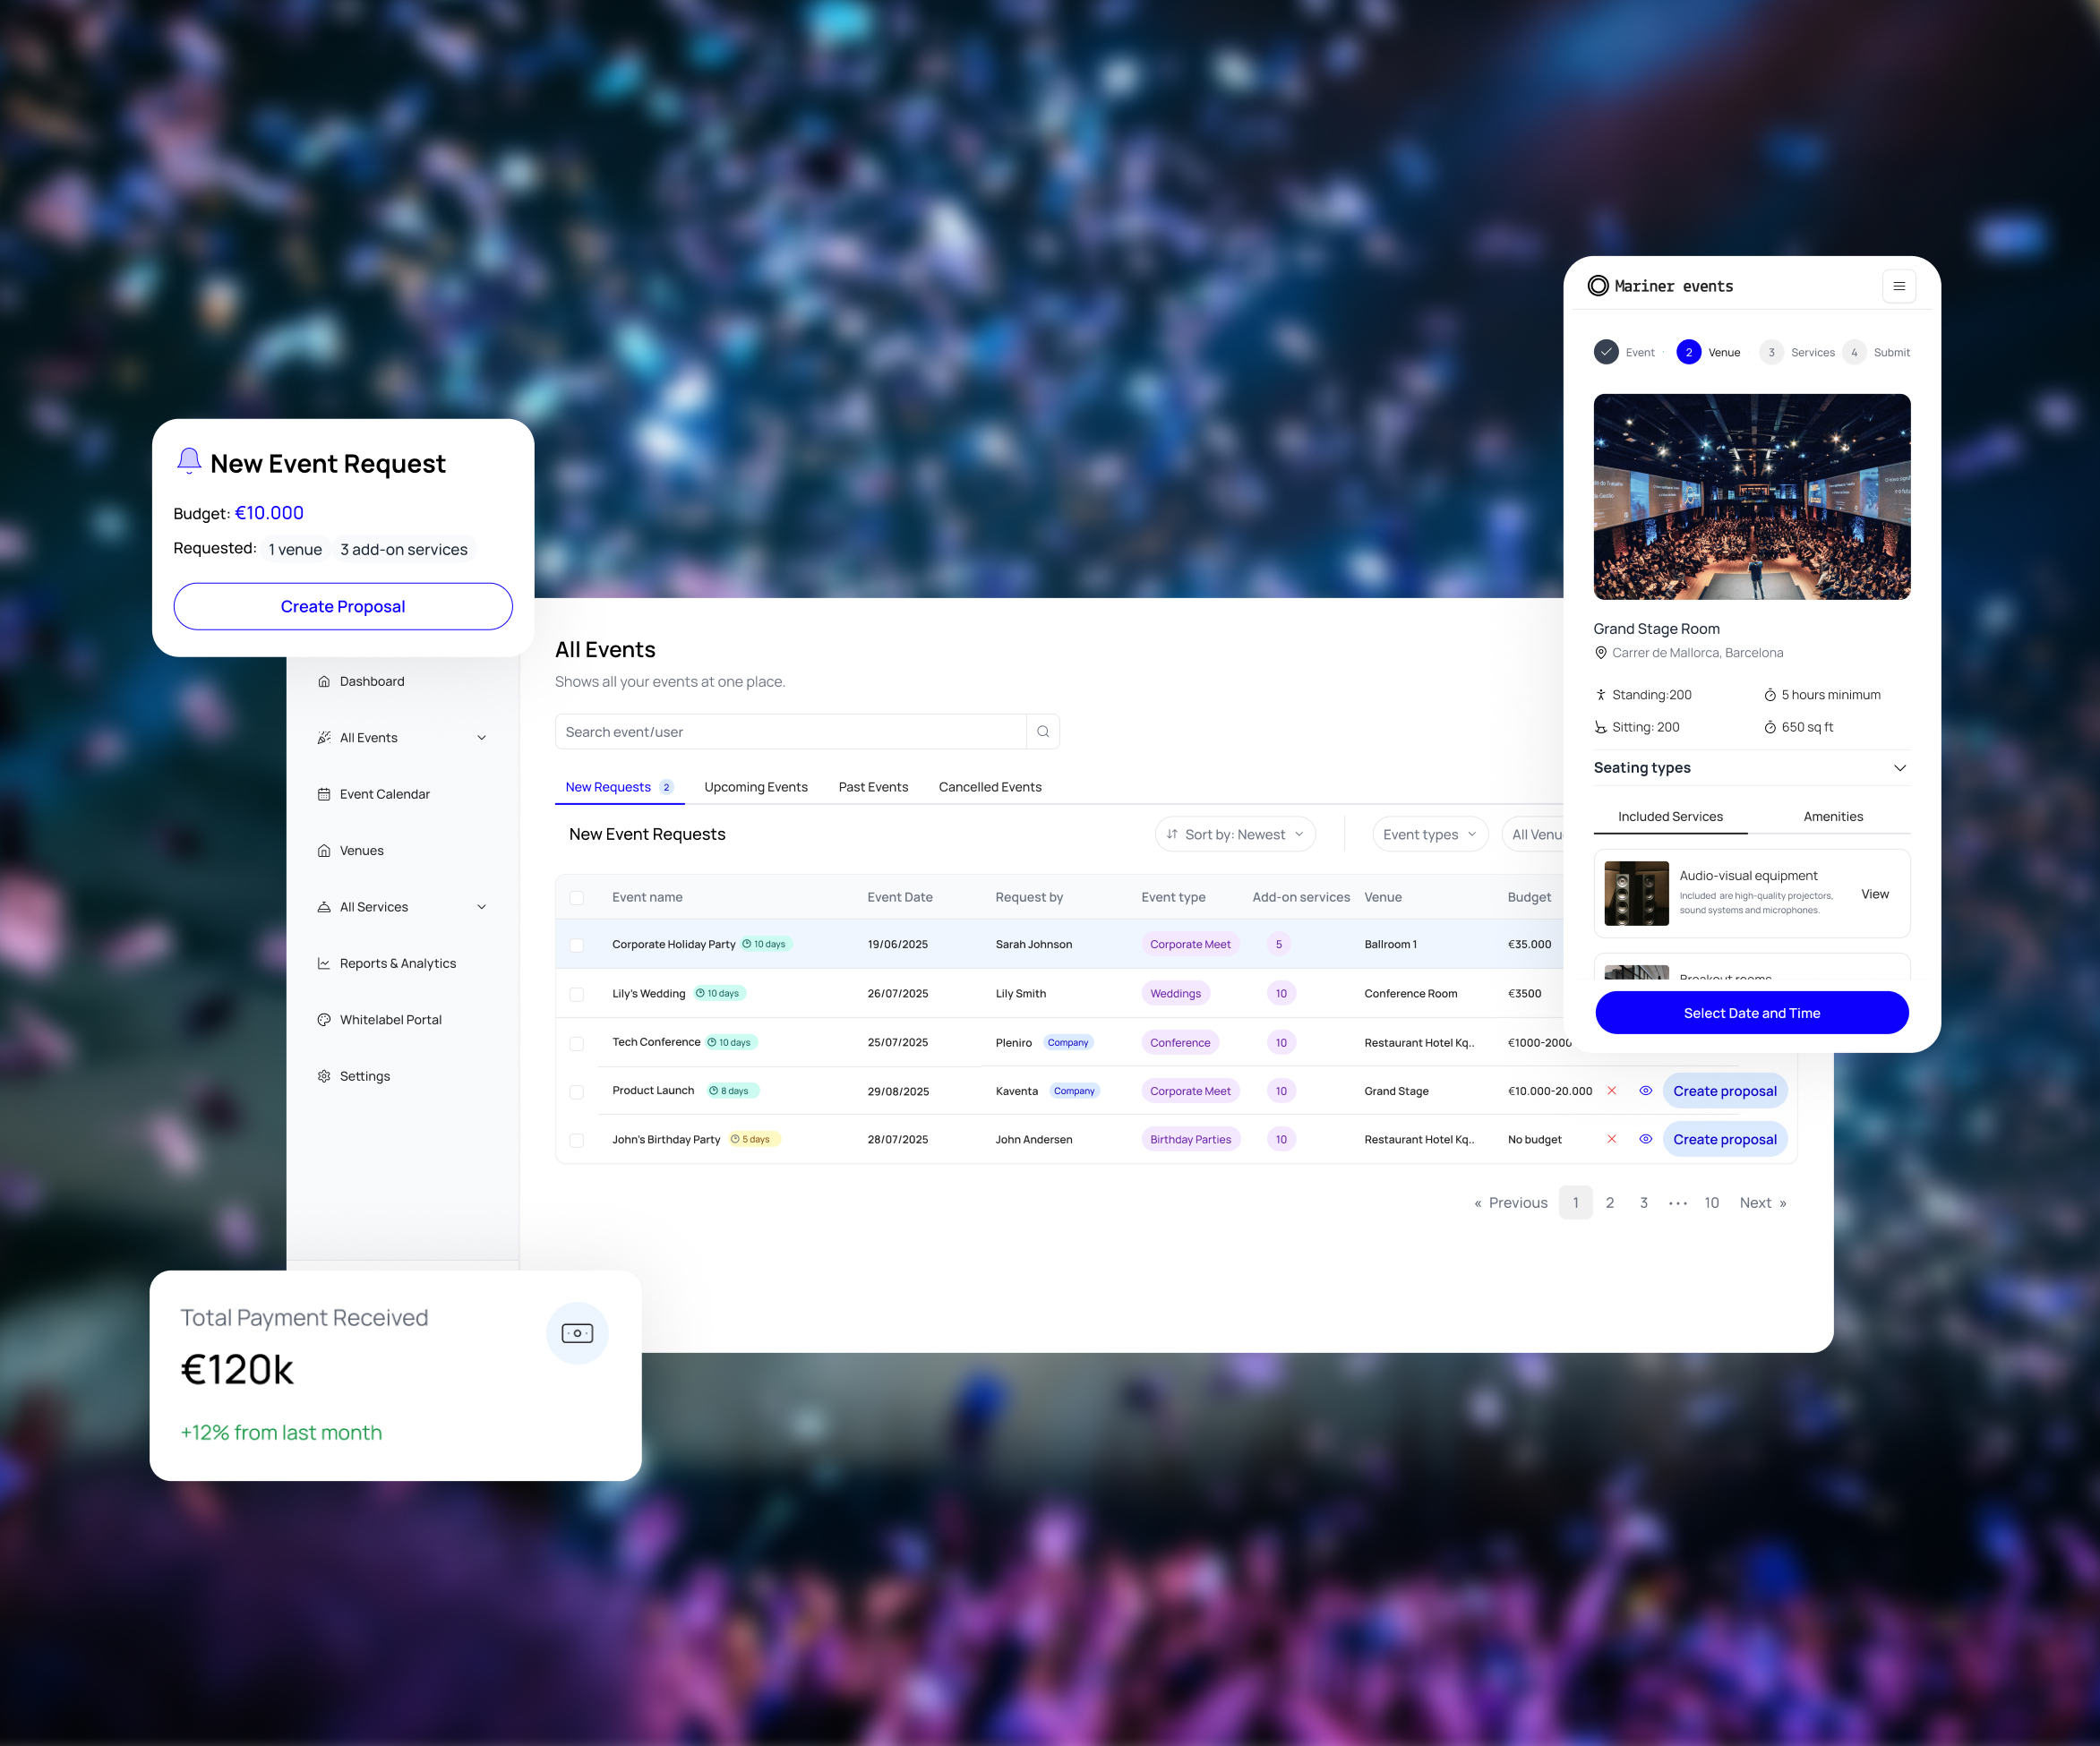
Task: Open Reports & Analytics in the sidebar
Action: click(x=397, y=963)
